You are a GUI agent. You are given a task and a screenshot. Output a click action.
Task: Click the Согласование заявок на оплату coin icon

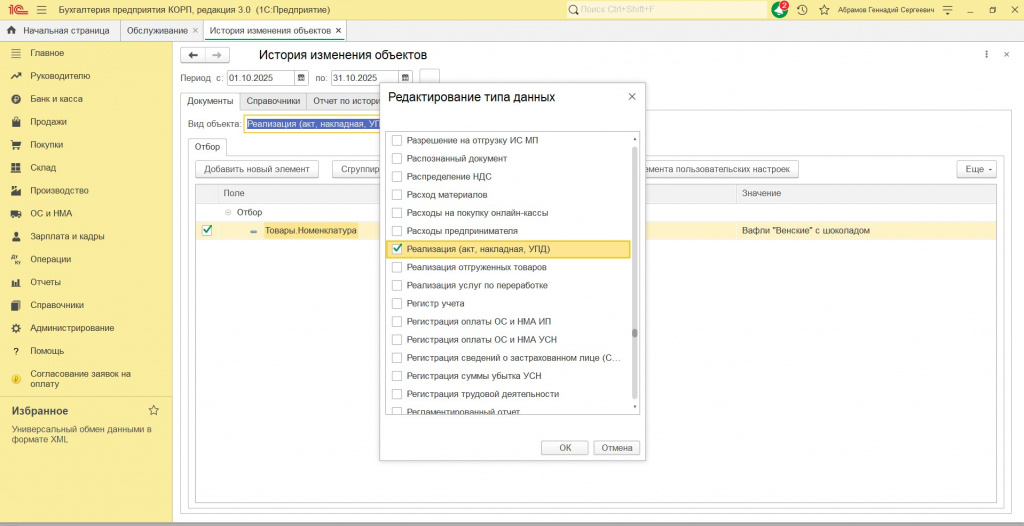click(x=16, y=379)
